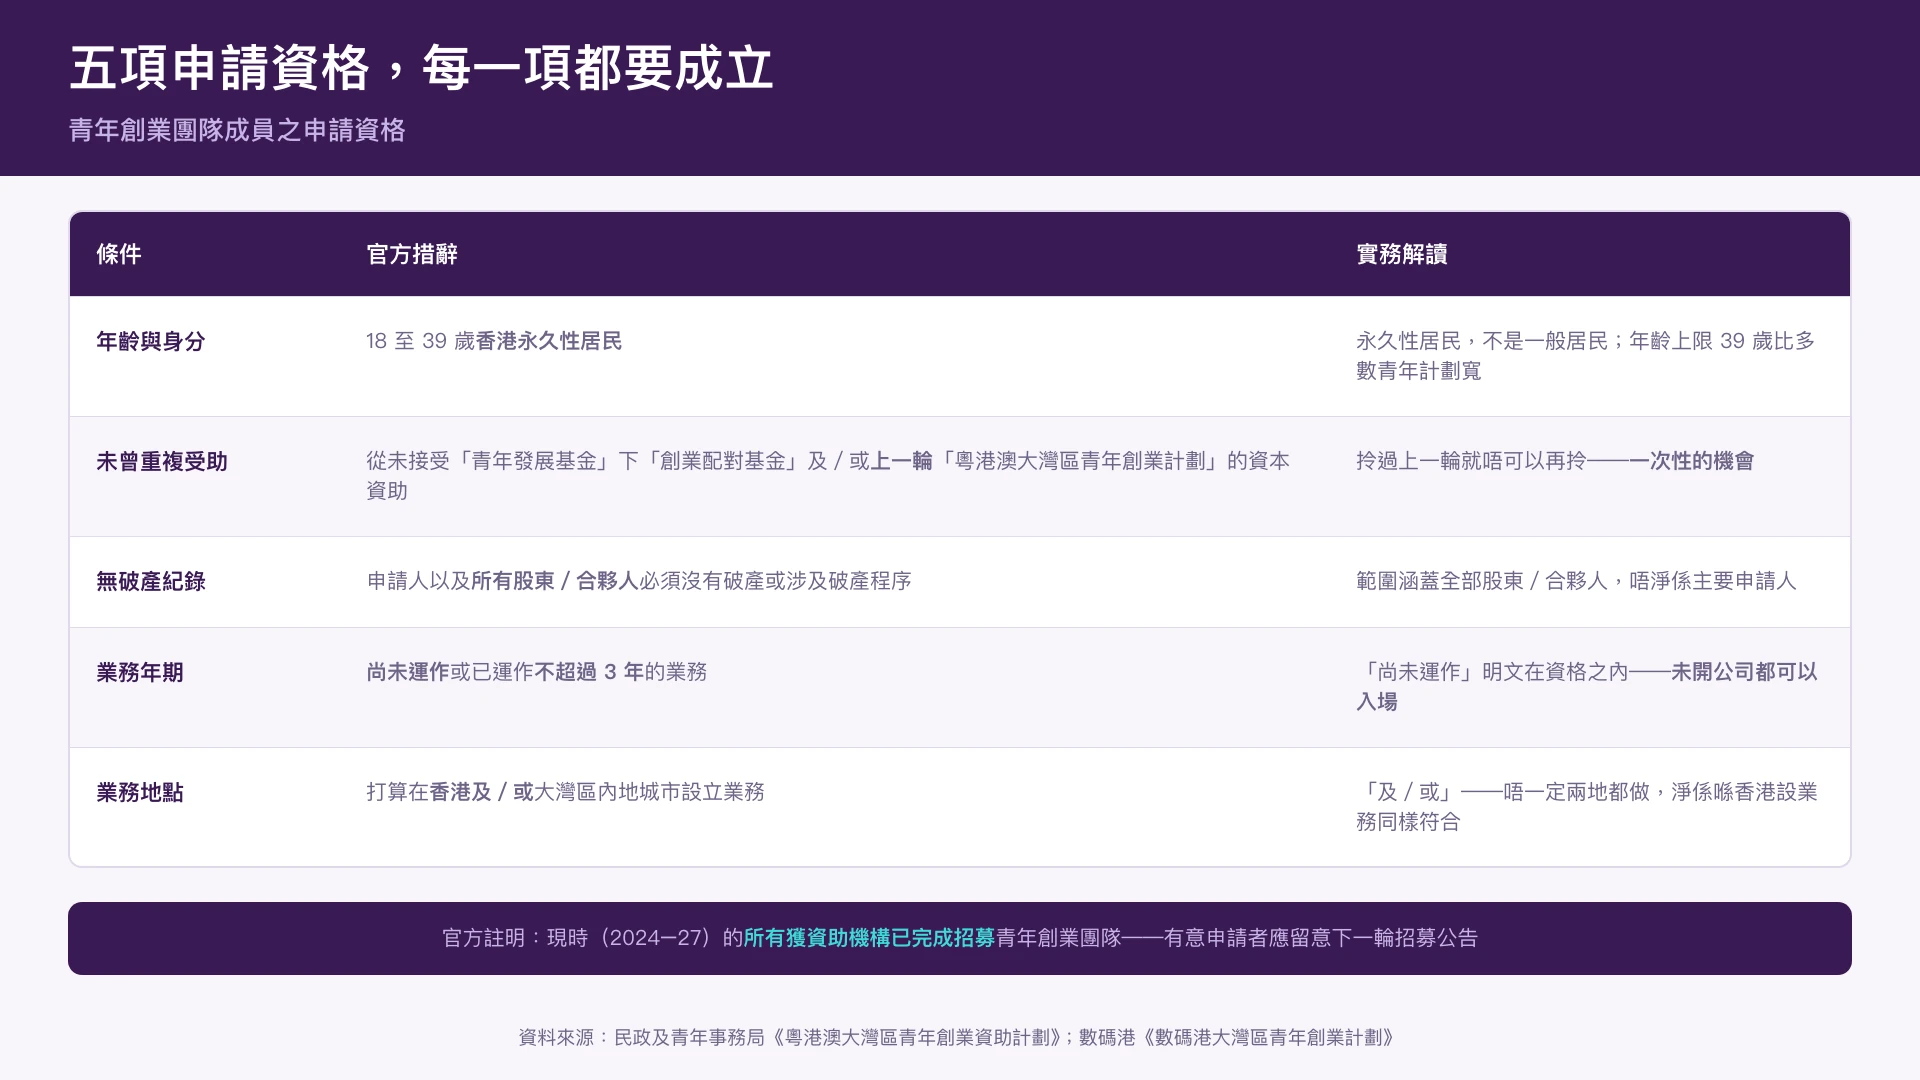Click the interpretation starting 「尚未運作」明文在資格之內
Screen dimensions: 1920x1080
(x=1587, y=687)
